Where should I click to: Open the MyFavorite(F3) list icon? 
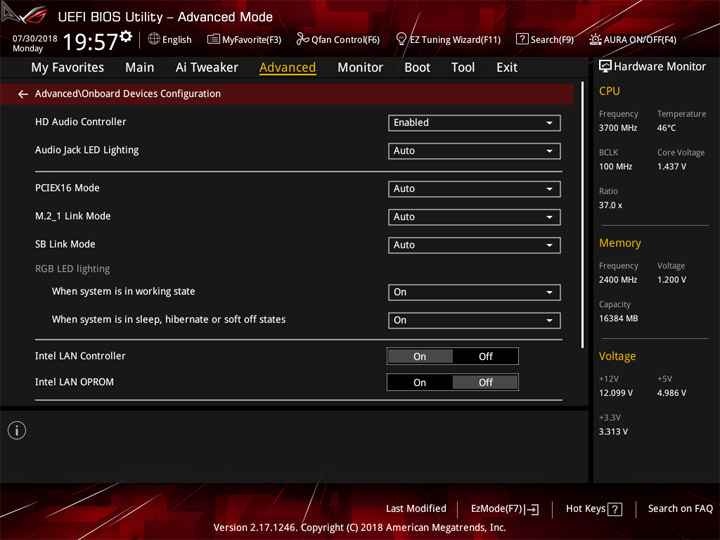pos(213,39)
